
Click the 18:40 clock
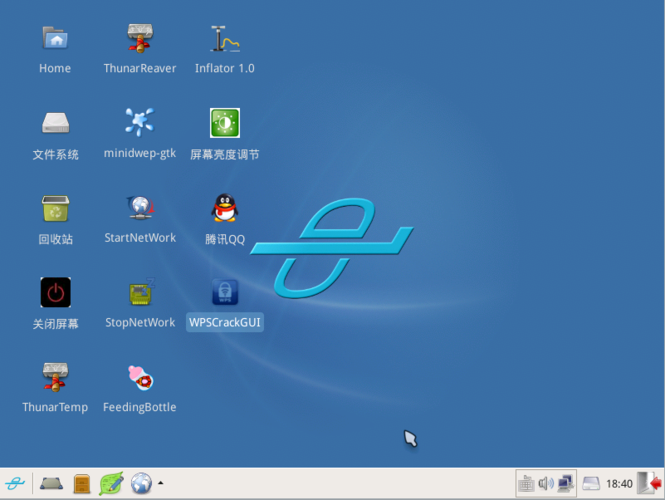click(619, 483)
